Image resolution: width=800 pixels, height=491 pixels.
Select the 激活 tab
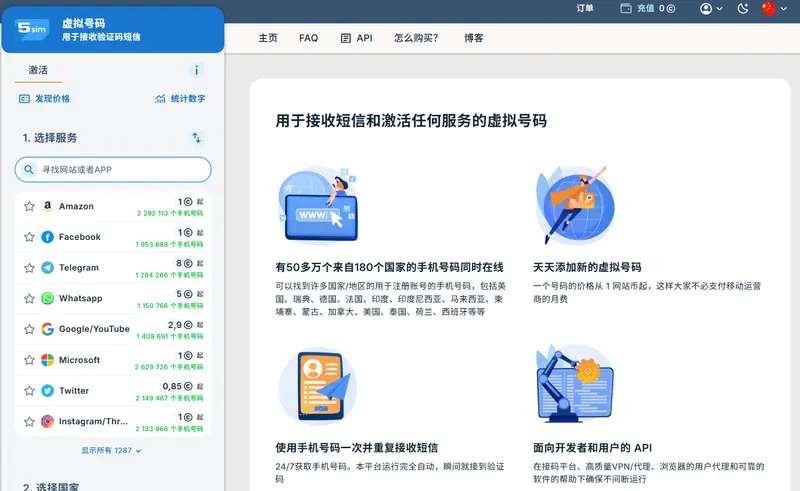[x=38, y=70]
